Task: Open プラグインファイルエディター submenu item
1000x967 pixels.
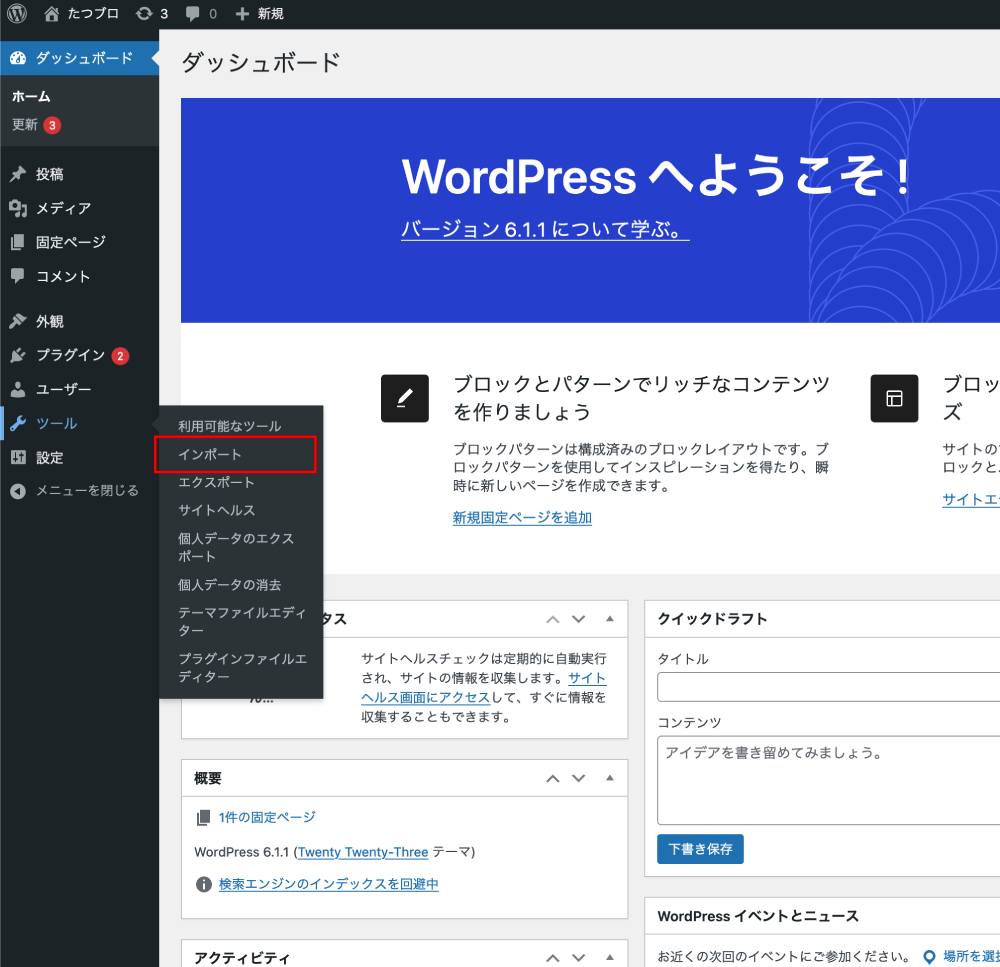Action: (x=242, y=667)
